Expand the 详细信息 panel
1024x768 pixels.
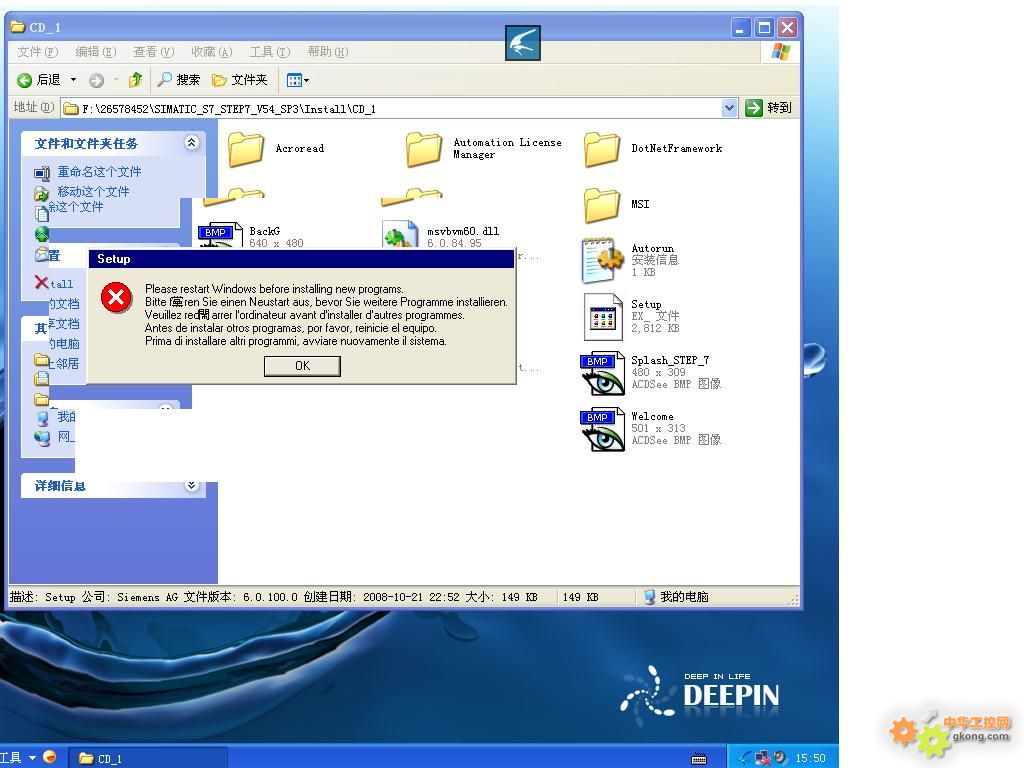[x=191, y=485]
